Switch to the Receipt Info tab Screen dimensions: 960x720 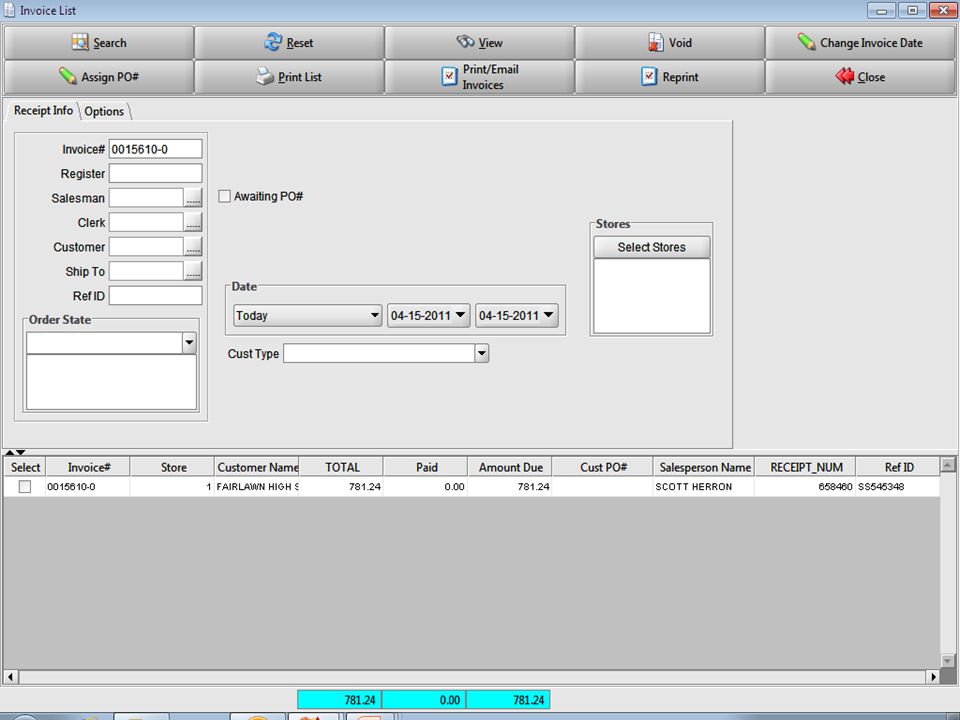point(43,110)
